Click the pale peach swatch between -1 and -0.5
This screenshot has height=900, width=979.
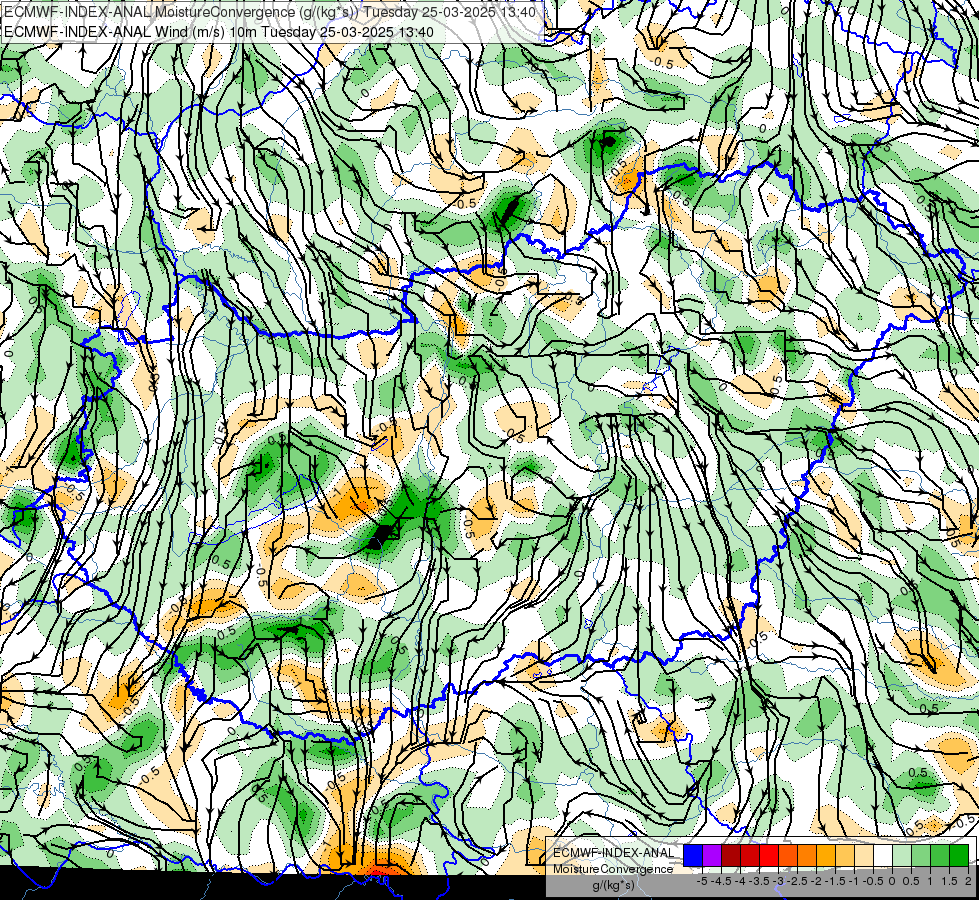(863, 855)
